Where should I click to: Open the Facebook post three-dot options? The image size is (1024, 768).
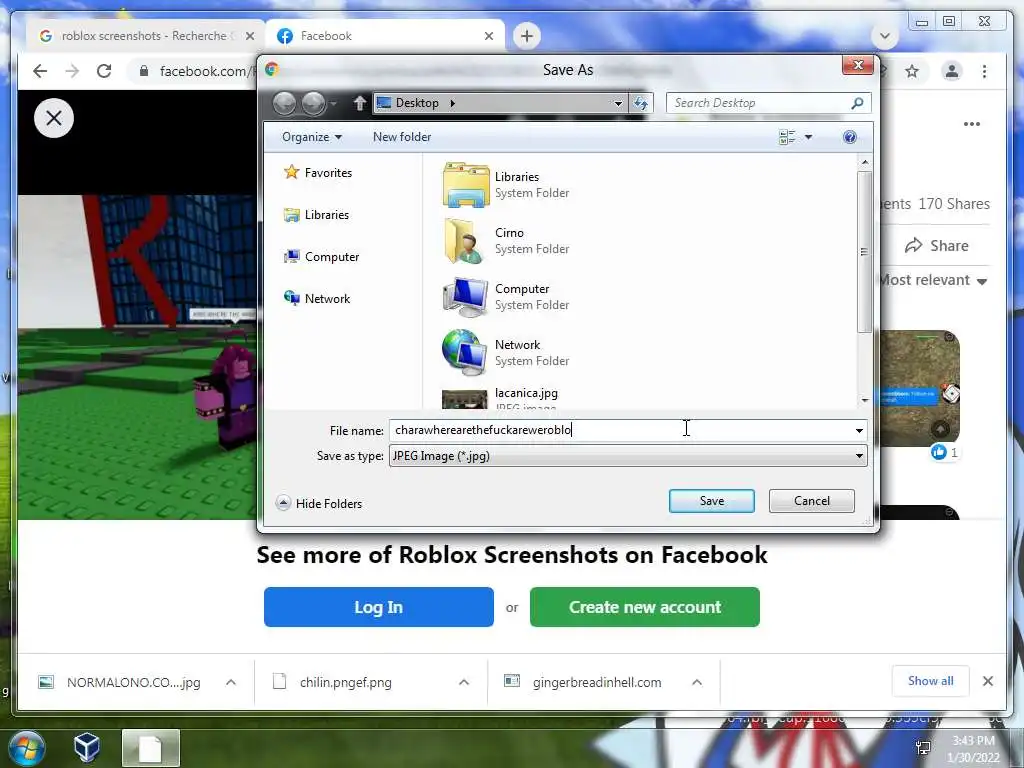click(x=972, y=124)
